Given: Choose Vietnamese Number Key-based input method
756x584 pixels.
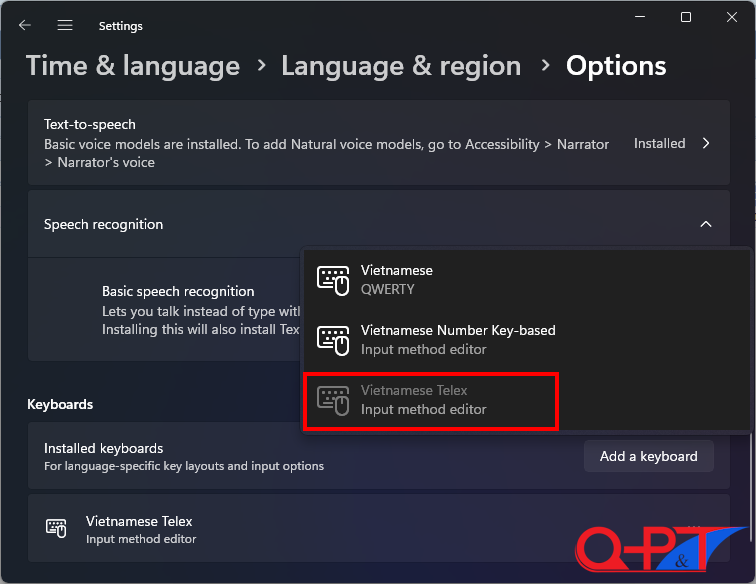Looking at the screenshot, I should coord(458,340).
